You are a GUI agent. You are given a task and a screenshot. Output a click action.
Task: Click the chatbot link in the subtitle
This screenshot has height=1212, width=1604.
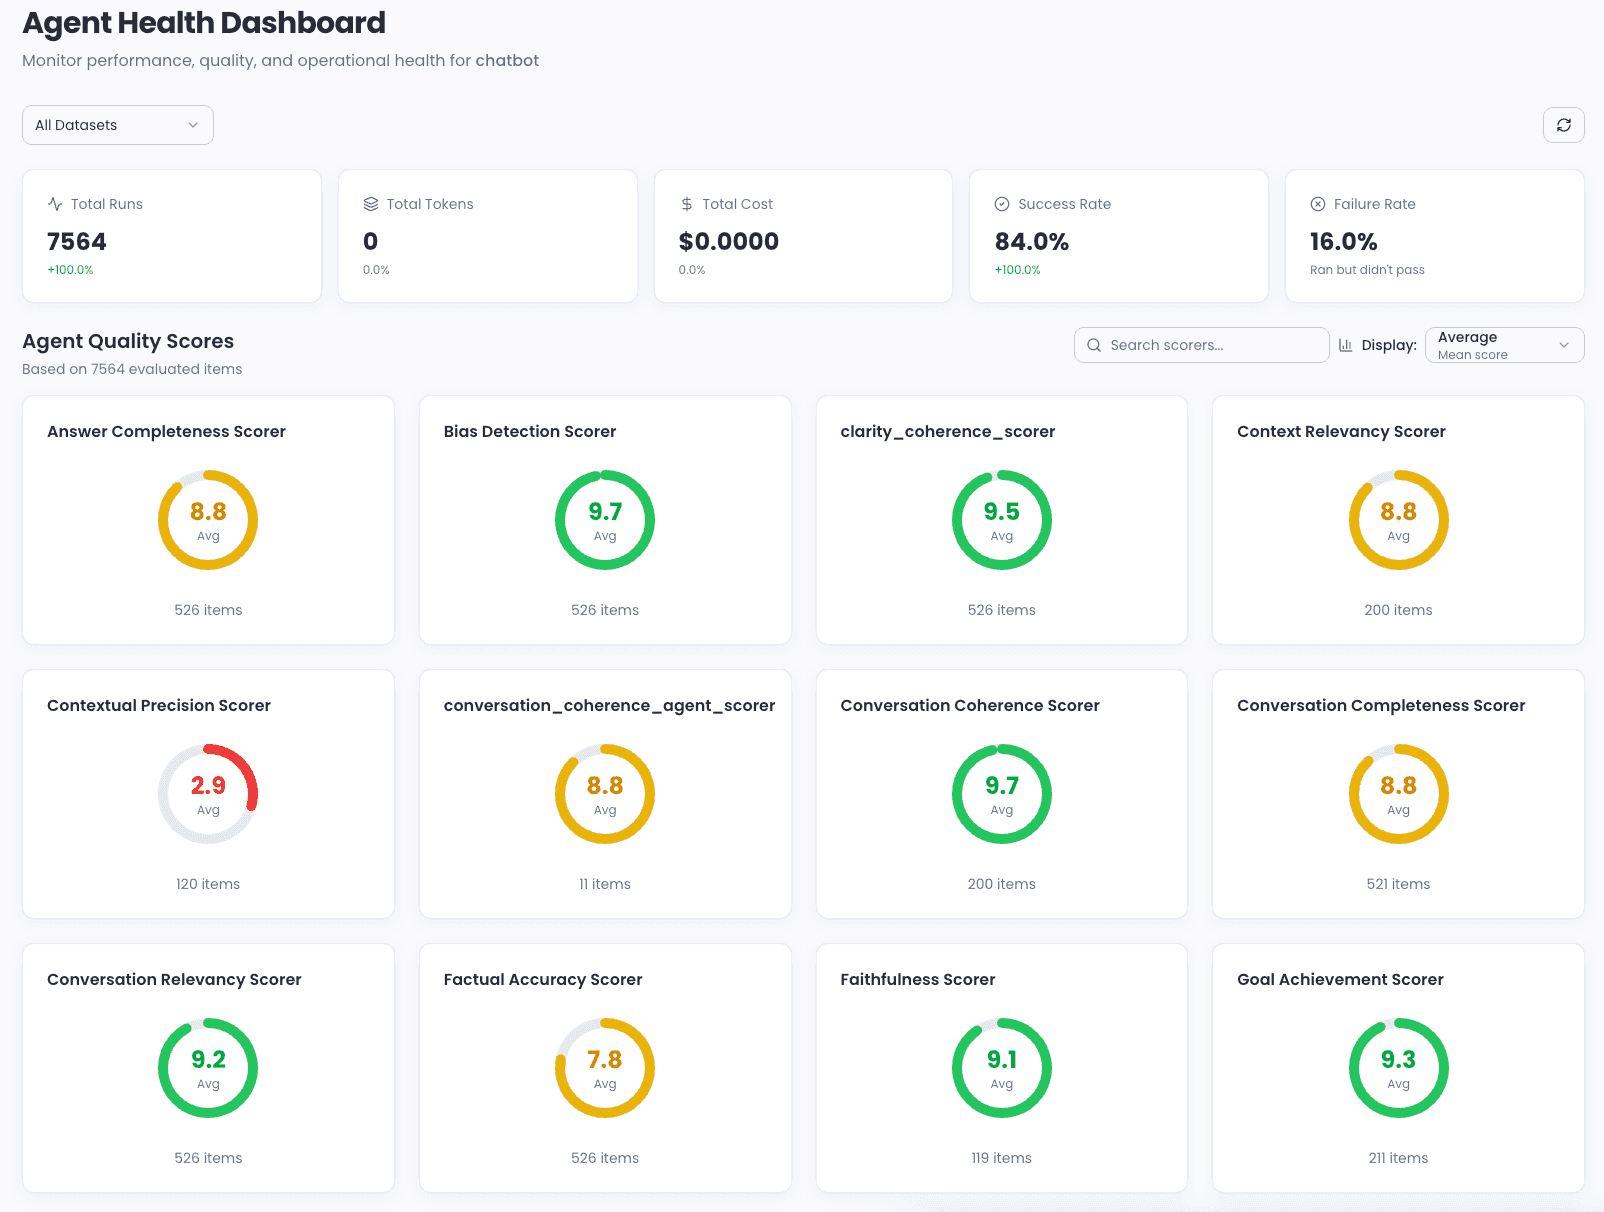[508, 60]
